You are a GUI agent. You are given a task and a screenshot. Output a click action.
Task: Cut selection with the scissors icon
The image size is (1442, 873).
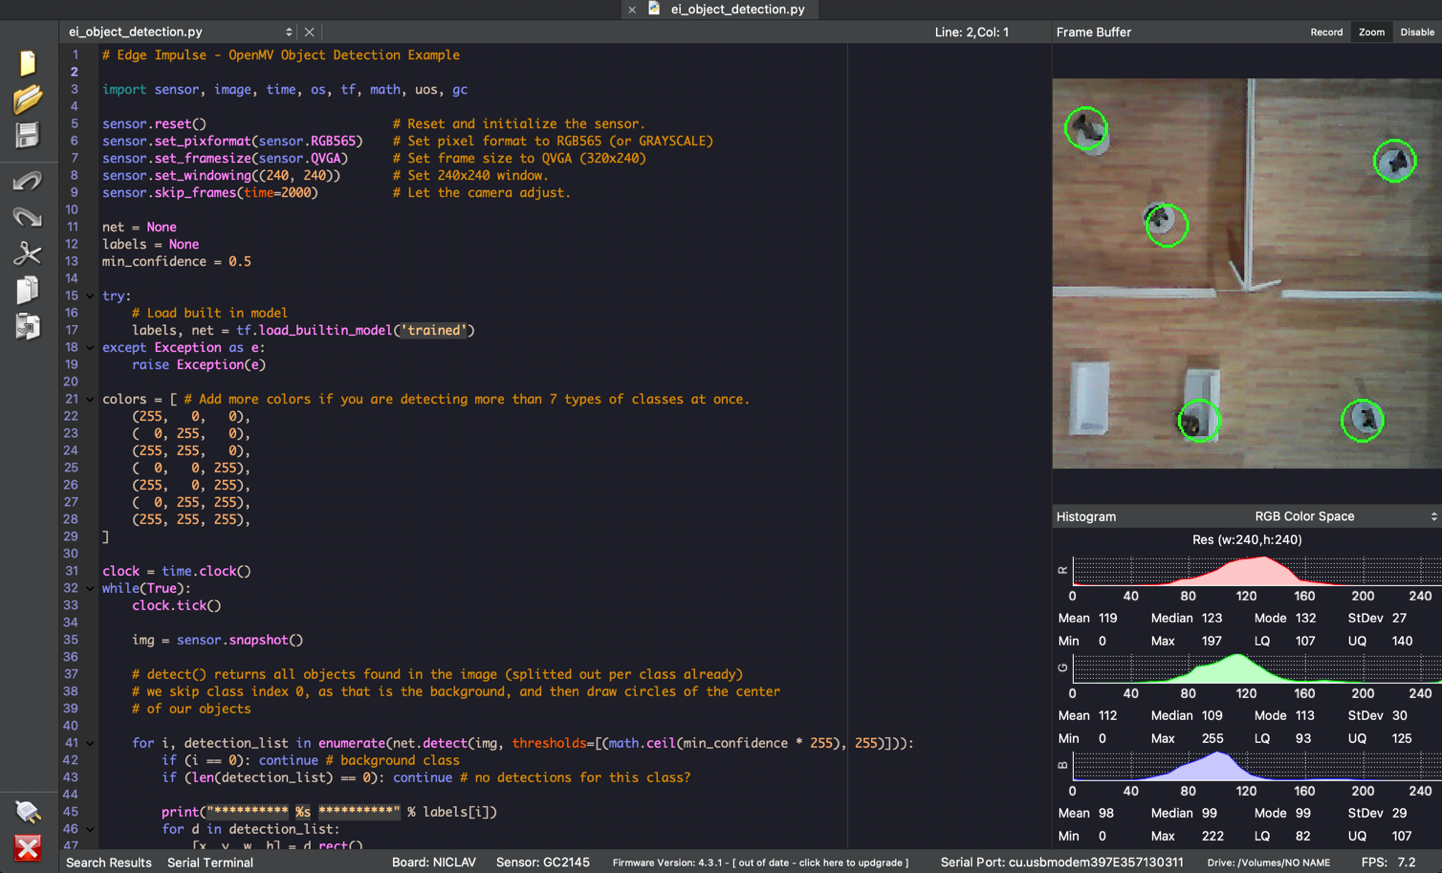27,253
